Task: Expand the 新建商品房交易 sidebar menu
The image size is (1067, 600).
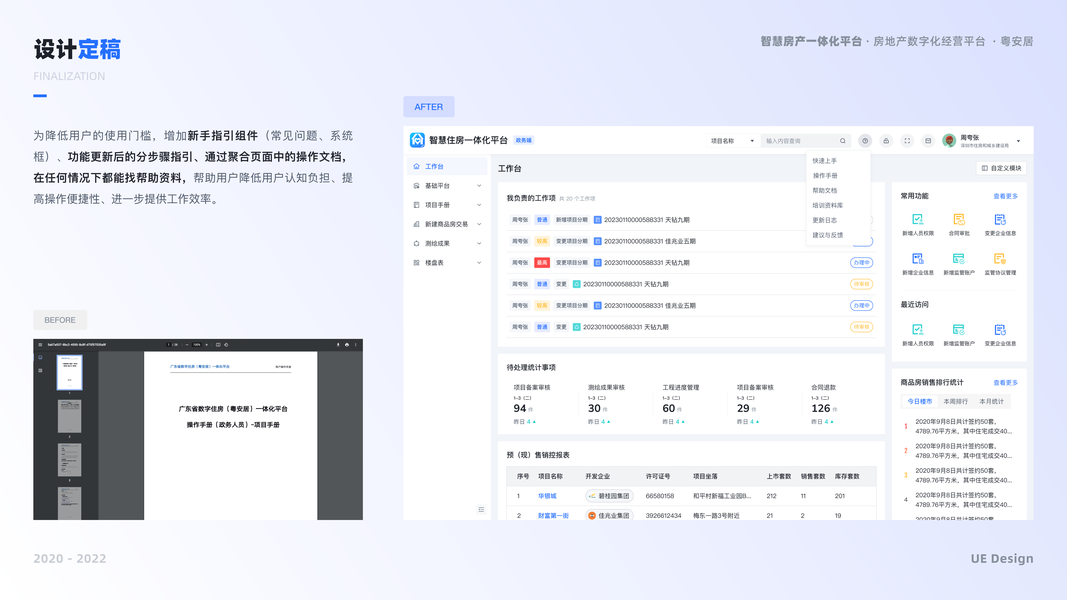Action: pyautogui.click(x=447, y=224)
